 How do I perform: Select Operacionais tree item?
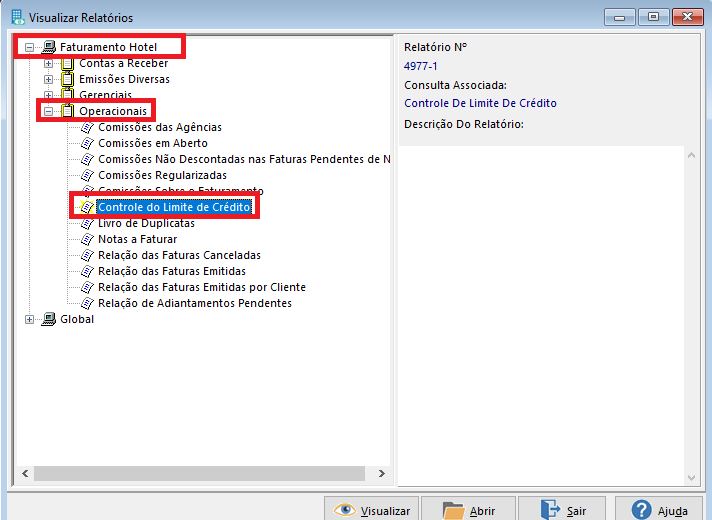[x=113, y=111]
